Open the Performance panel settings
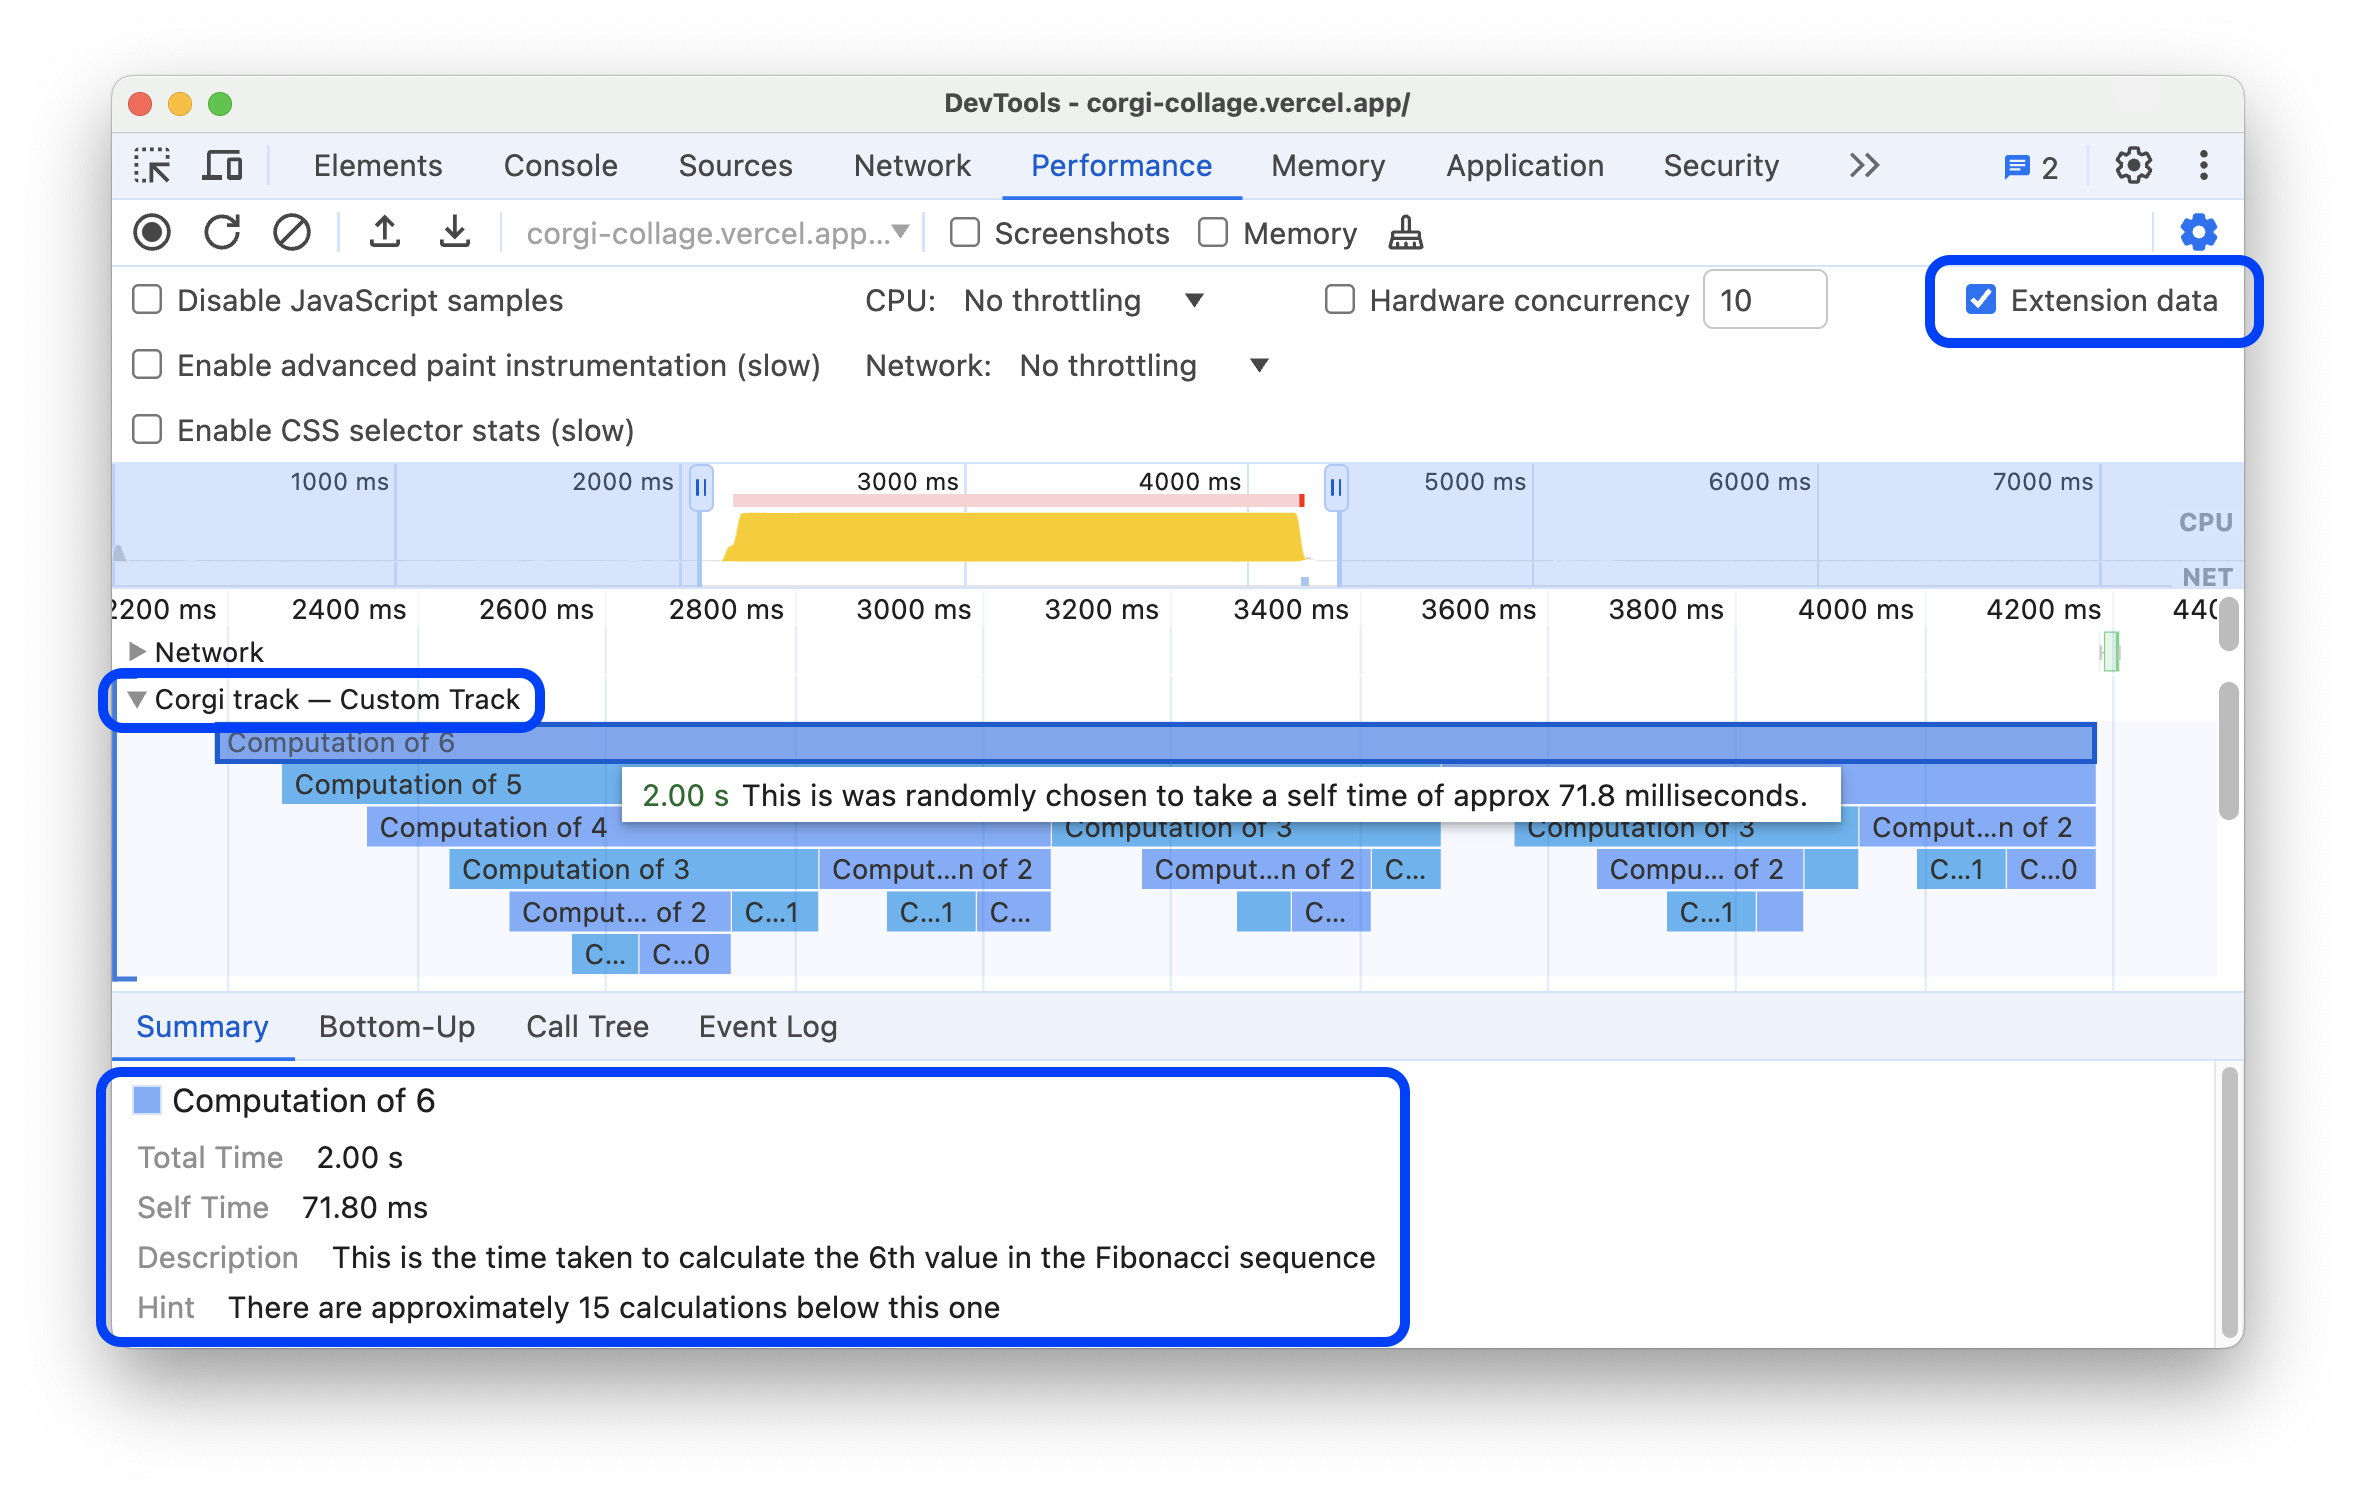This screenshot has height=1496, width=2356. coord(2198,232)
